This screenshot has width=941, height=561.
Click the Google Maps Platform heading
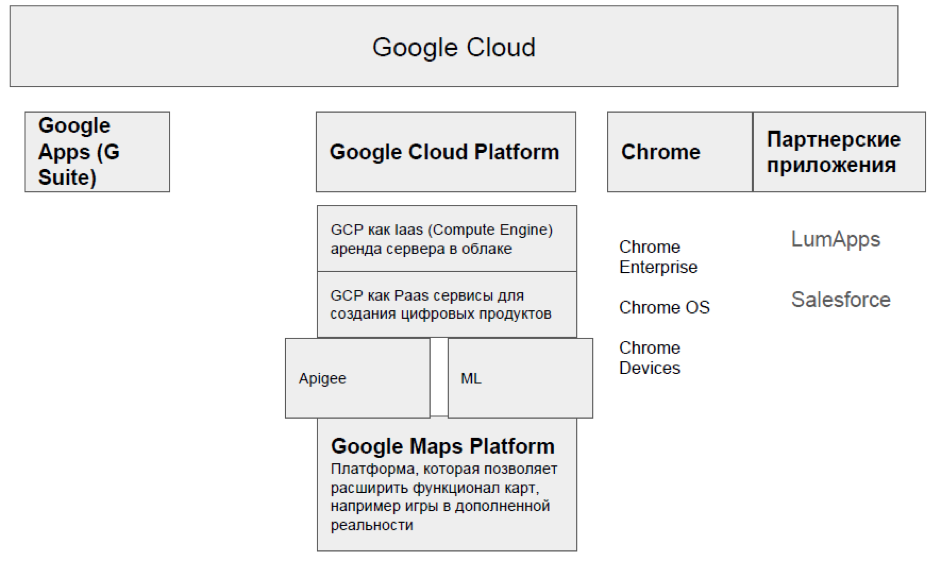[x=443, y=446]
